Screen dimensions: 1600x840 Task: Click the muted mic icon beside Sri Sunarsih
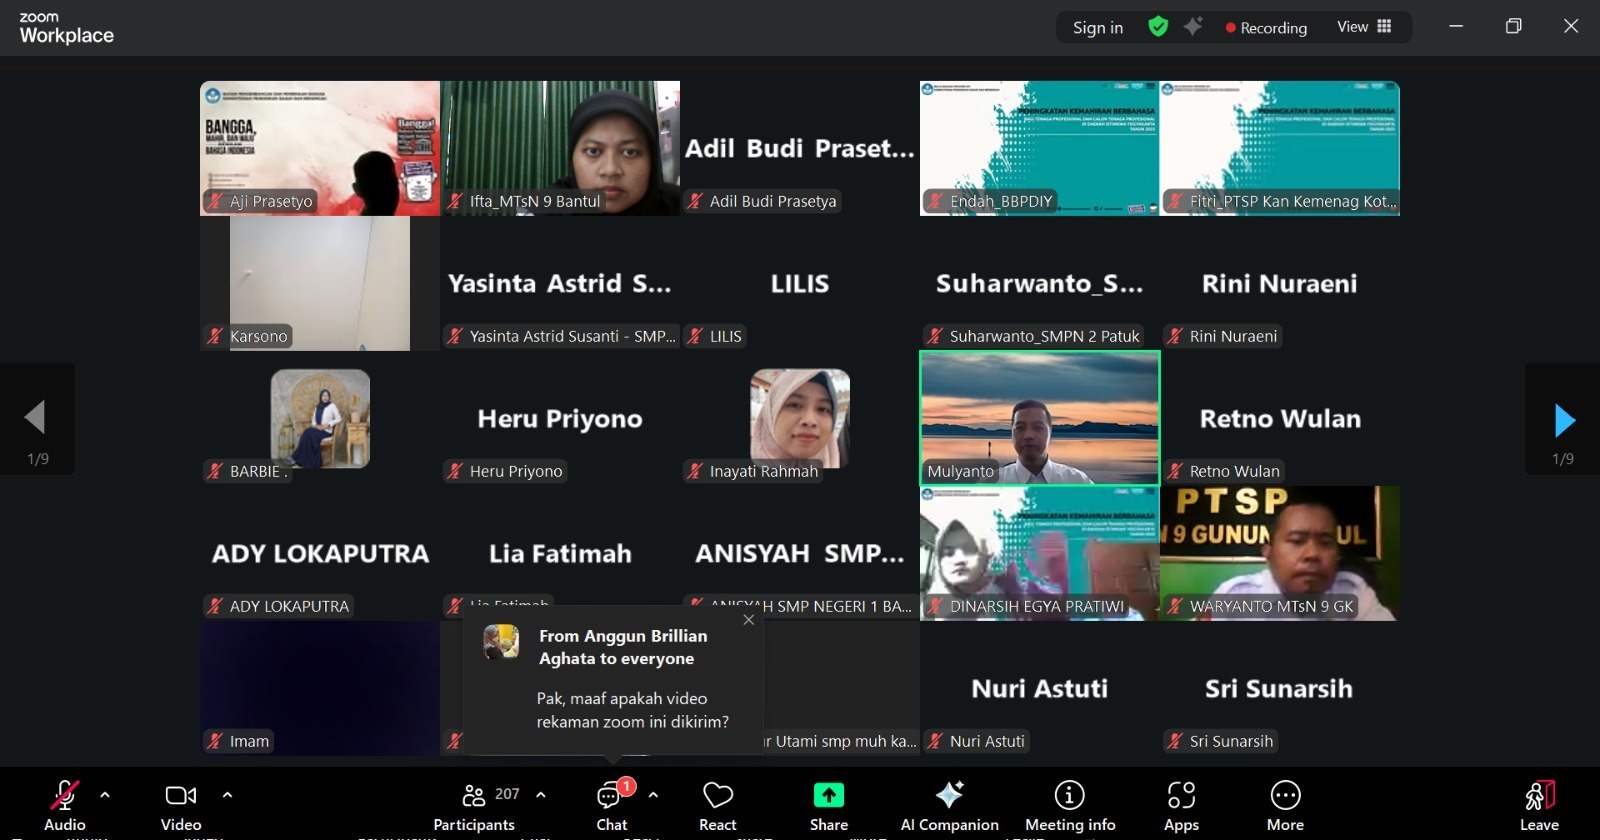(1174, 741)
